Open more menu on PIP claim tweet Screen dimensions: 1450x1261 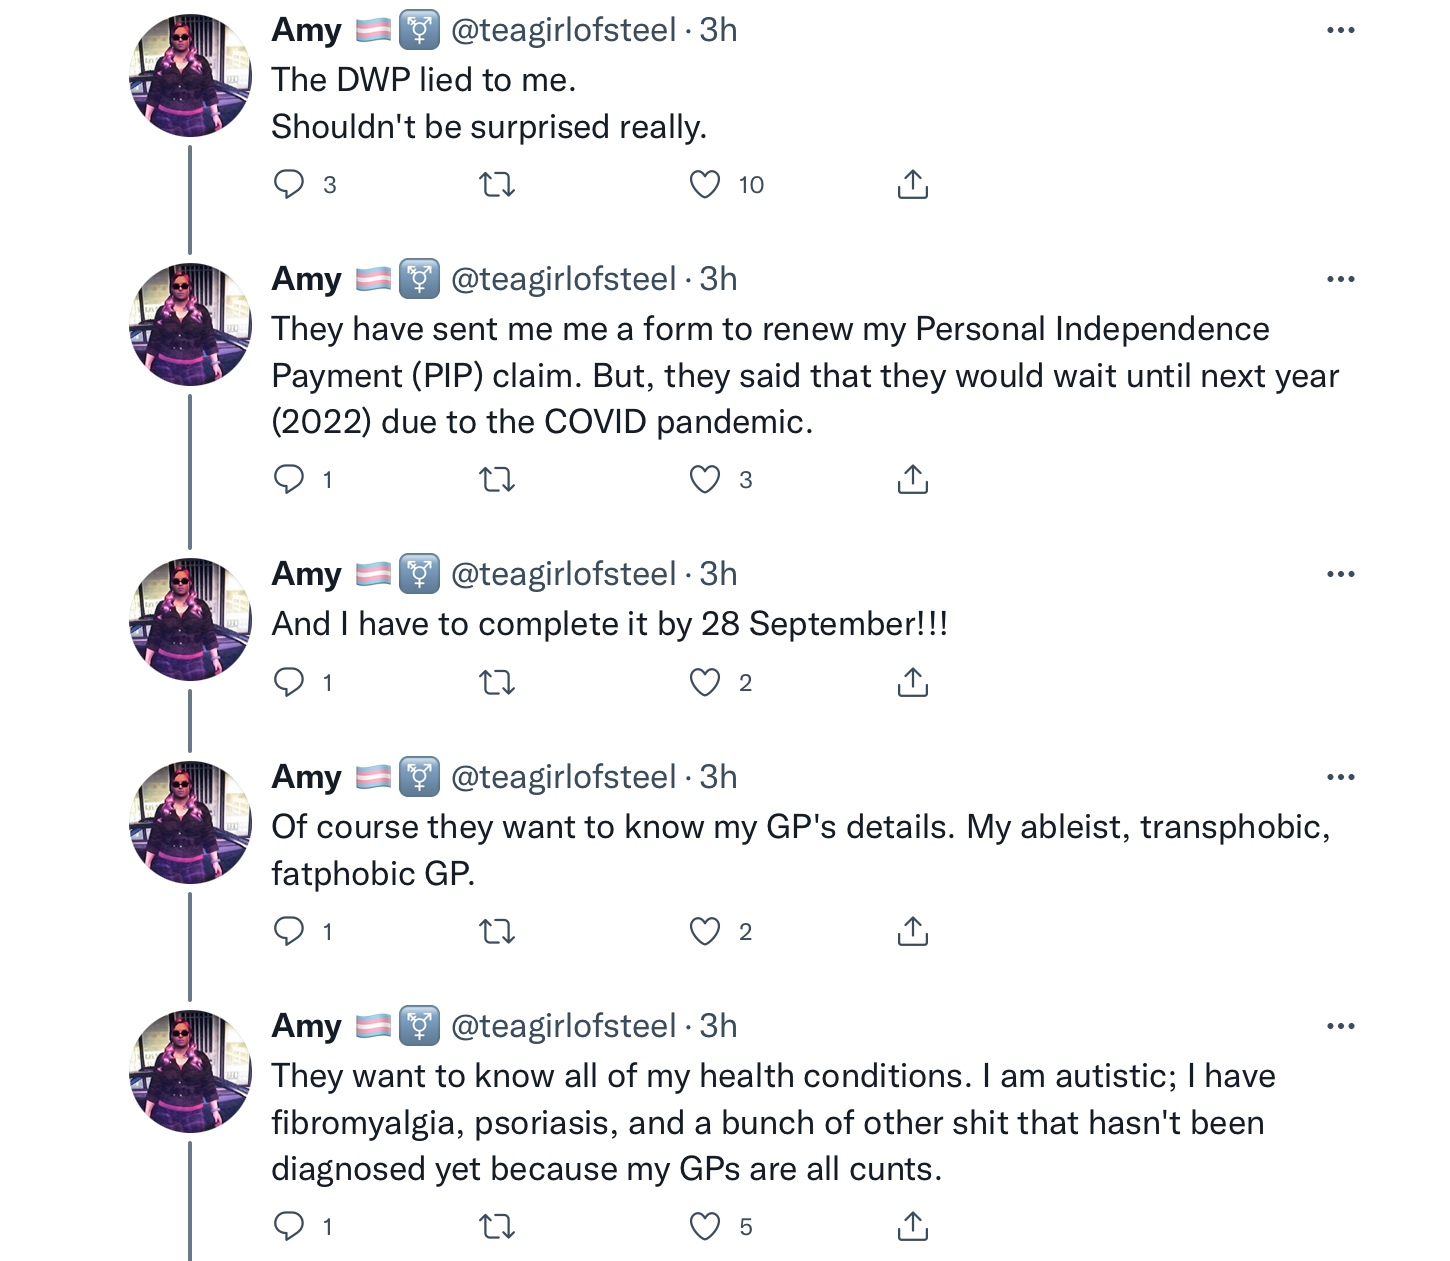1340,279
